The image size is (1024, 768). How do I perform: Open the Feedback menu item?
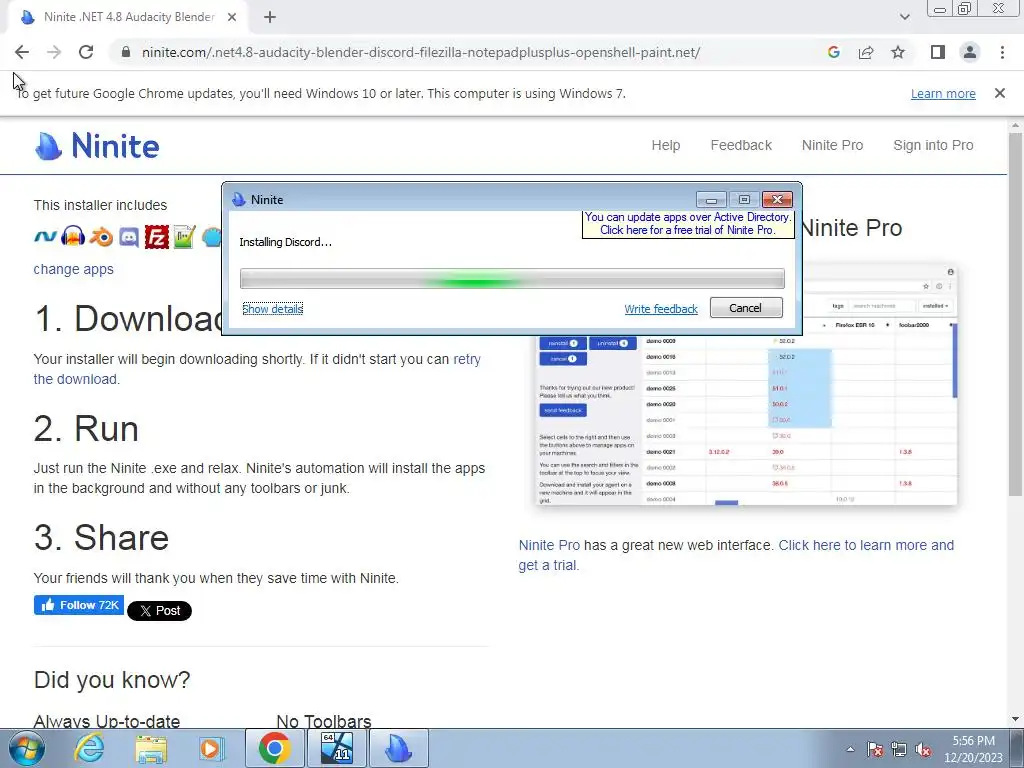[x=741, y=145]
